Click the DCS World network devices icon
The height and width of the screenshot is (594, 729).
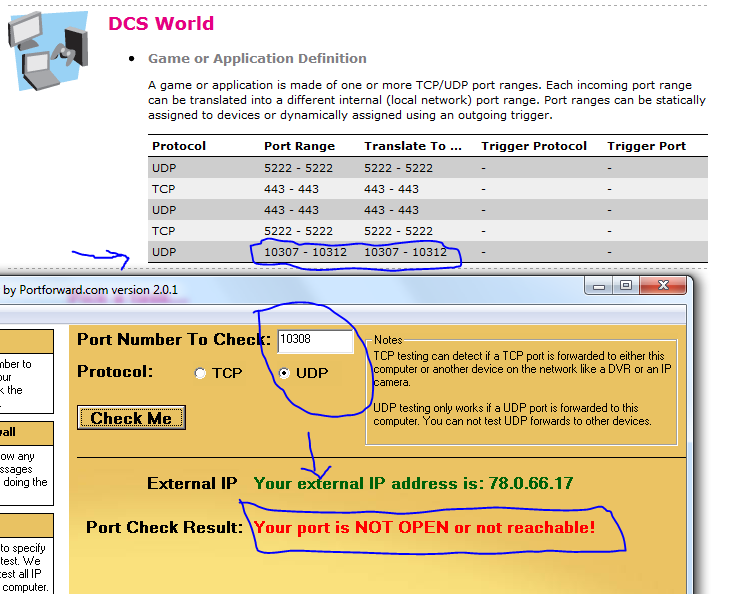48,51
